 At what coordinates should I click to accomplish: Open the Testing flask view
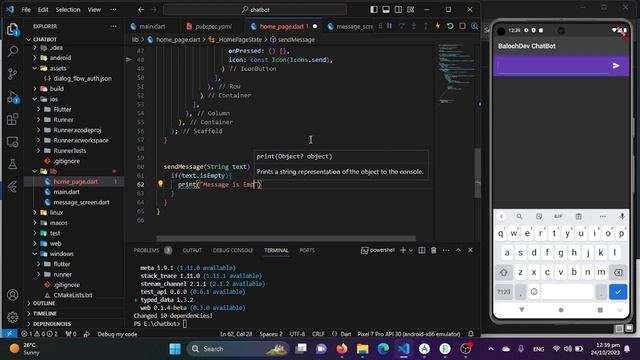click(13, 164)
